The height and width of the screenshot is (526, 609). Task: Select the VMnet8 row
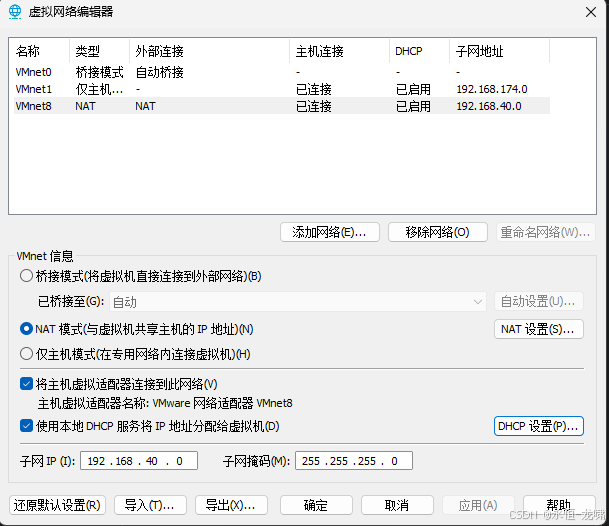282,106
